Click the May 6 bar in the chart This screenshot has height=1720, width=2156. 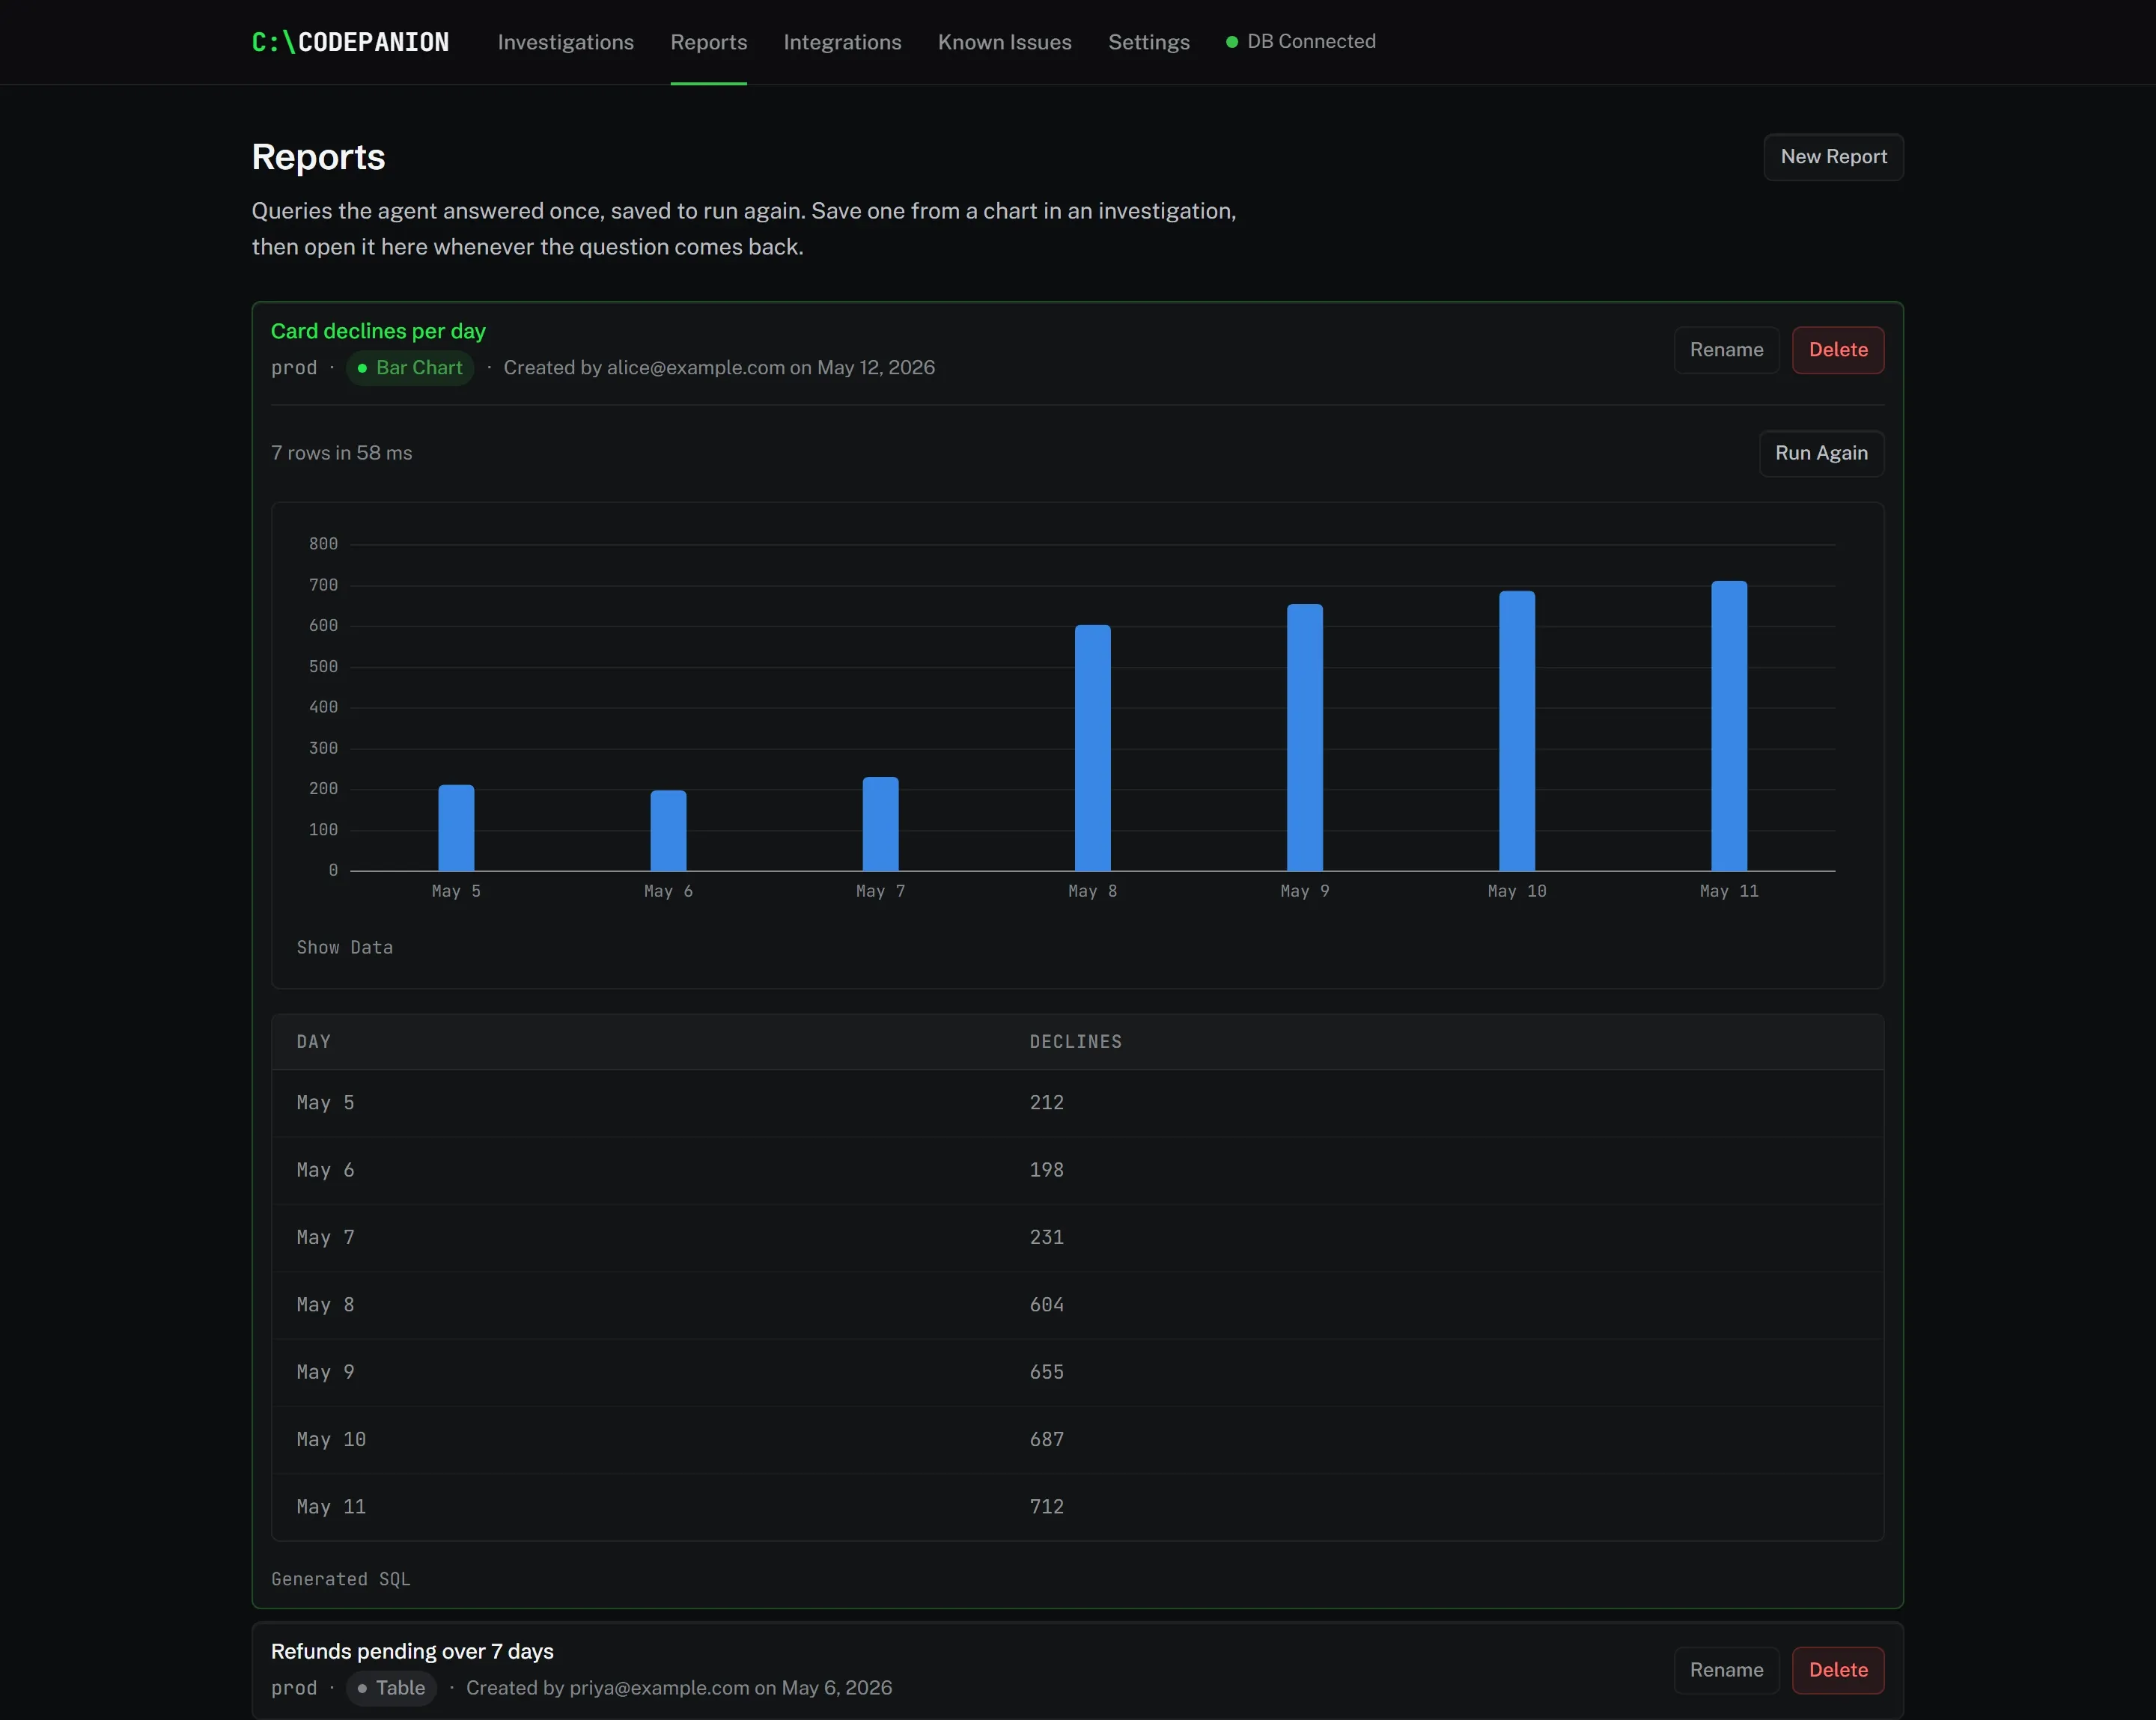668,831
